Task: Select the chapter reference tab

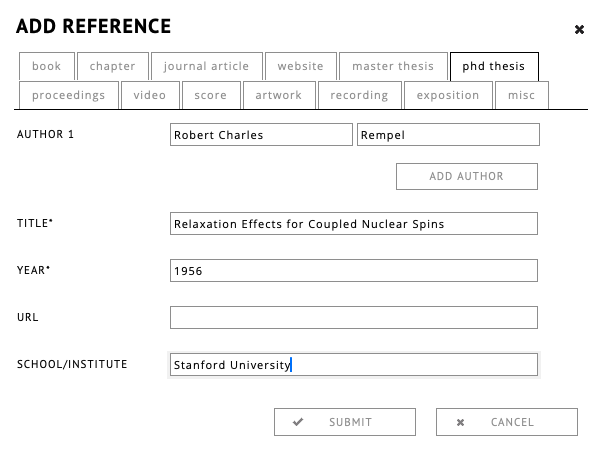Action: (x=112, y=66)
